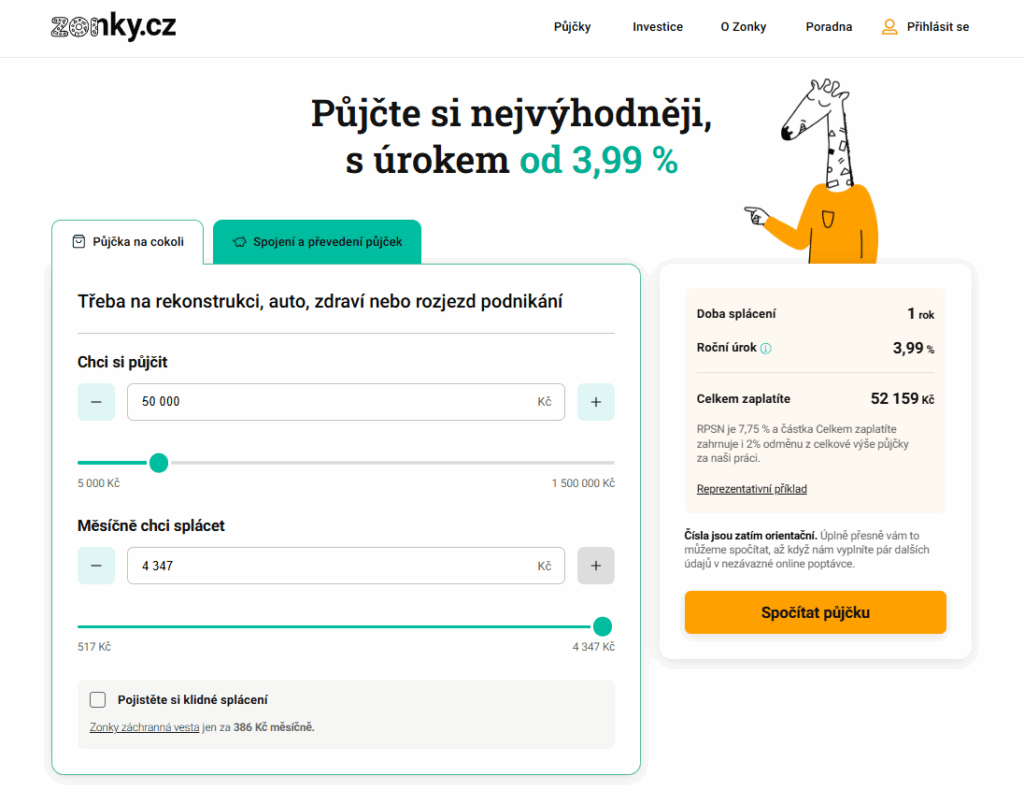Viewport: 1024px width, 804px height.
Task: Click the zonky.cz logo
Action: pos(113,27)
